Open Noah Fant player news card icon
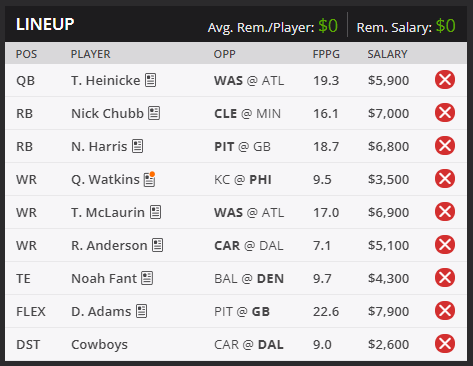473x366 pixels. 147,278
